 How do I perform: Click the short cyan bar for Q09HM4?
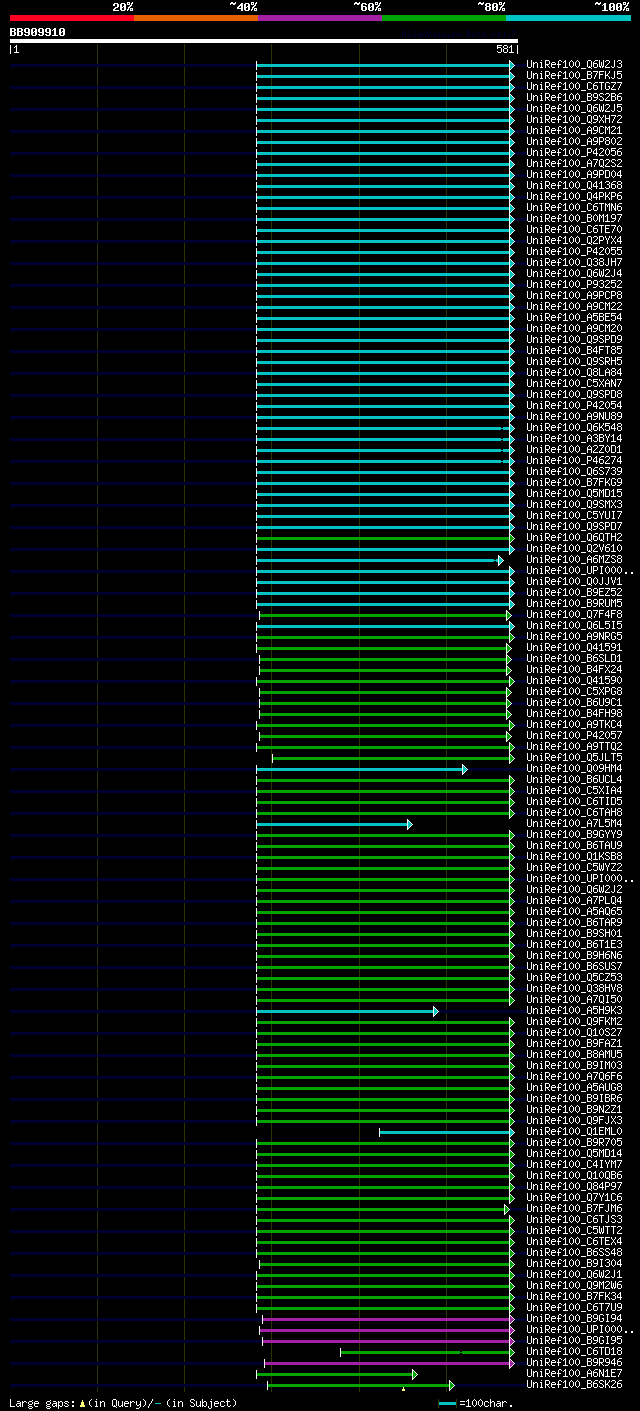tap(361, 769)
